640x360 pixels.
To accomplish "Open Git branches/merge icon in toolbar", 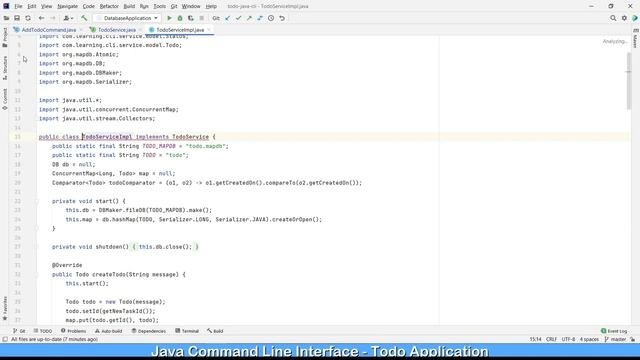I will coord(260,18).
